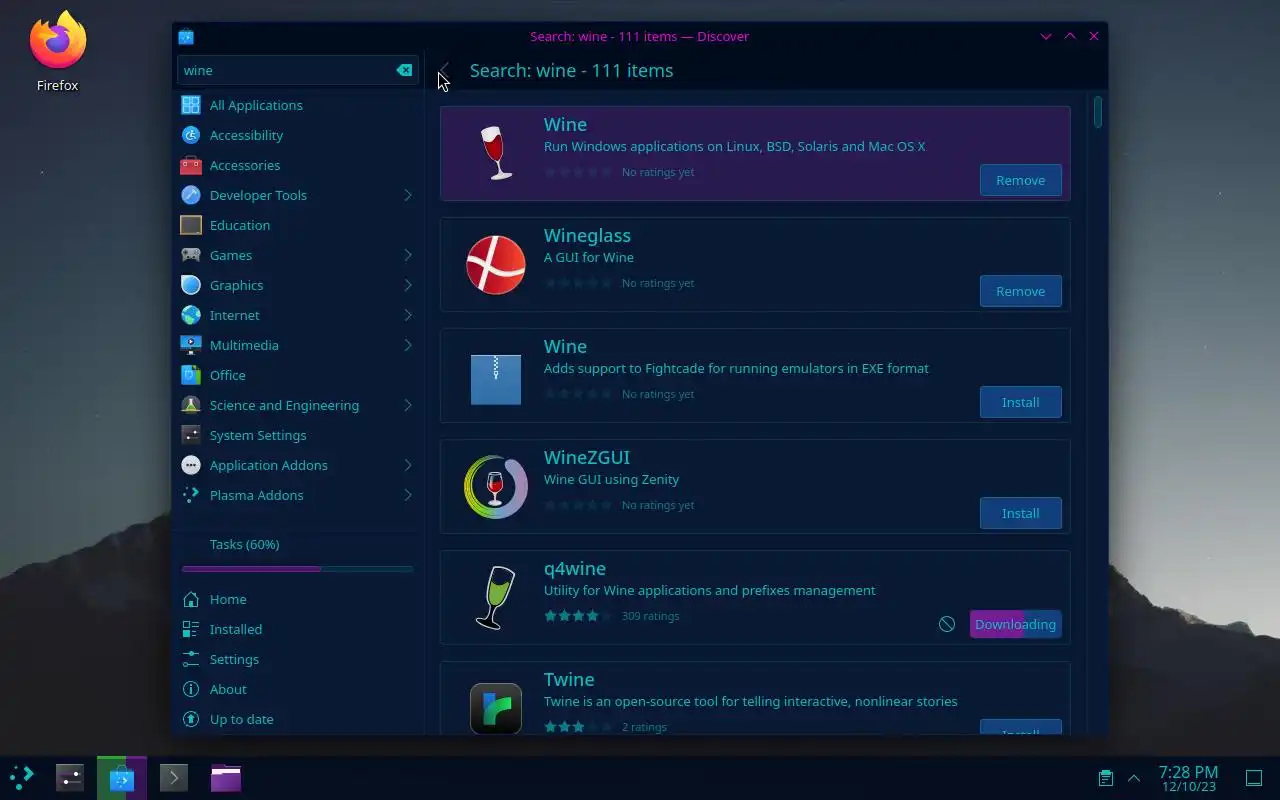Expand the Graphics category chevron

408,285
